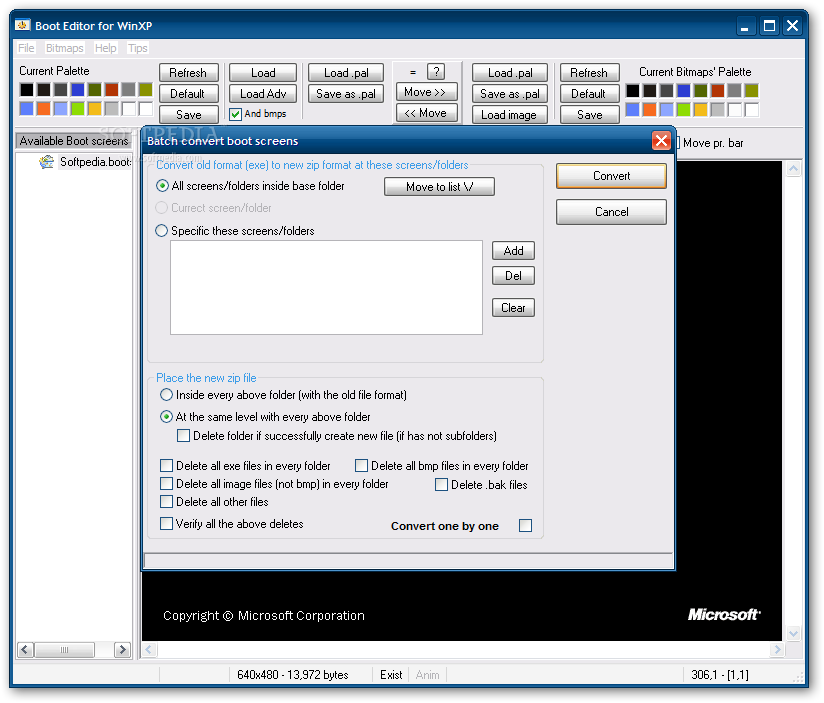824x703 pixels.
Task: Open the Bitmaps menu
Action: tap(64, 48)
